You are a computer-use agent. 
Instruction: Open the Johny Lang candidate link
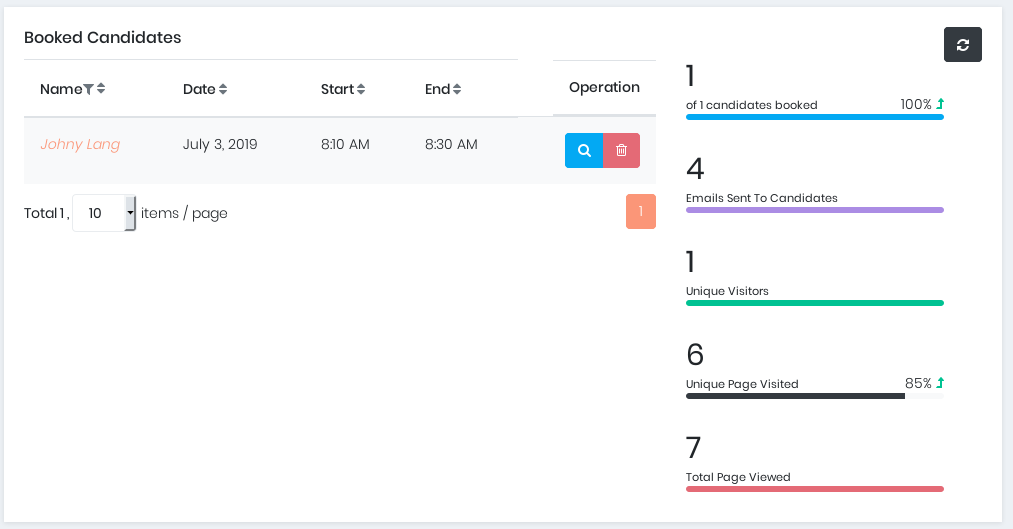pyautogui.click(x=80, y=144)
